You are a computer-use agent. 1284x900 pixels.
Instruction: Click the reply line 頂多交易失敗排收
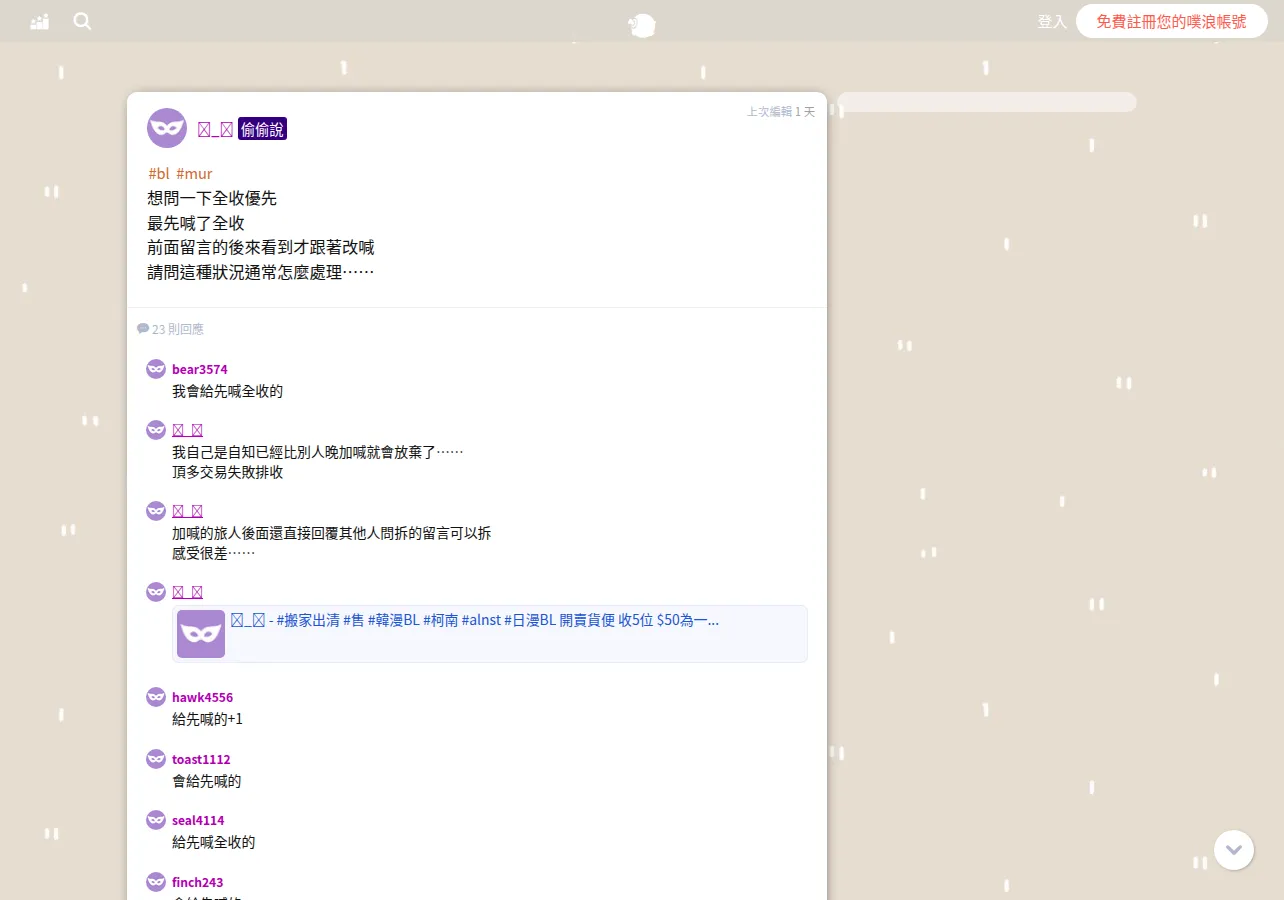227,472
